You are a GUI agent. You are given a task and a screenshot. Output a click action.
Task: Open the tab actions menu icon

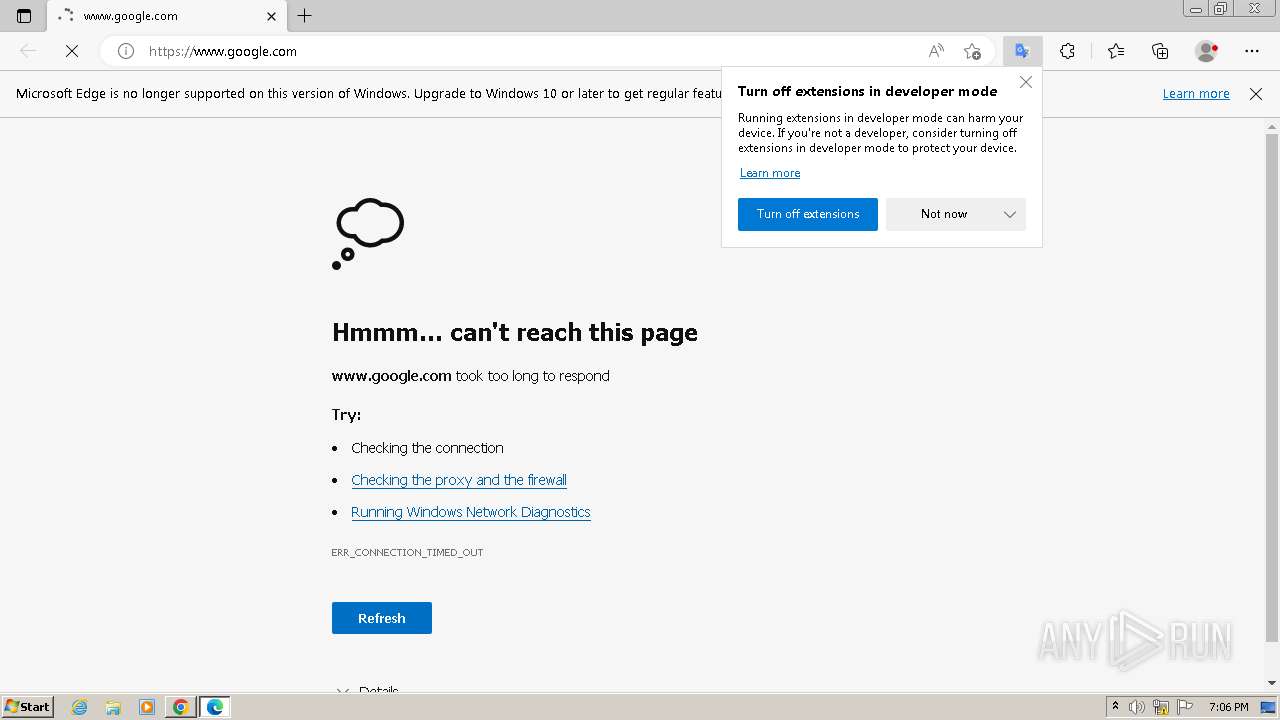coord(24,16)
